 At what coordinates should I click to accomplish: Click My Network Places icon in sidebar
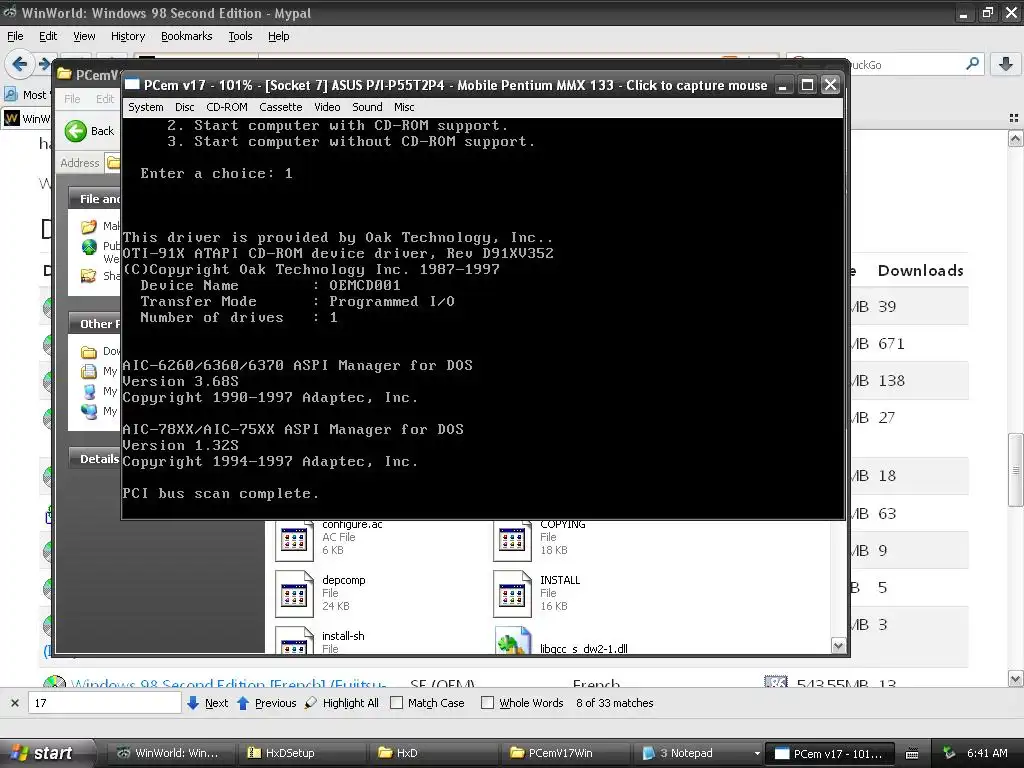(x=89, y=411)
